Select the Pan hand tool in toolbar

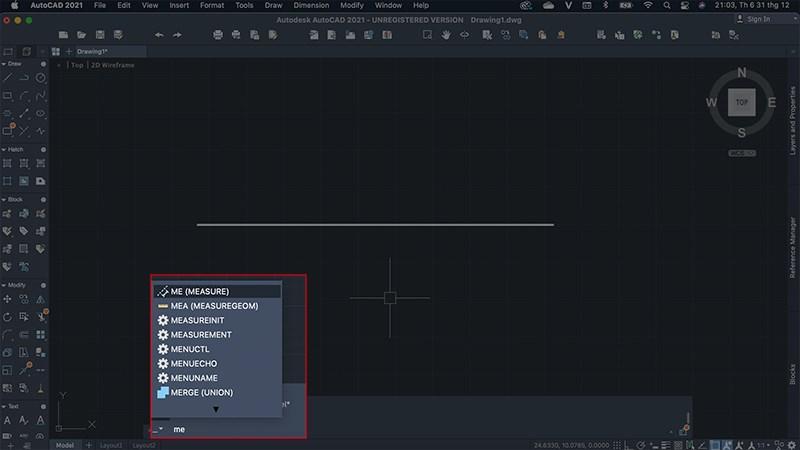click(446, 35)
